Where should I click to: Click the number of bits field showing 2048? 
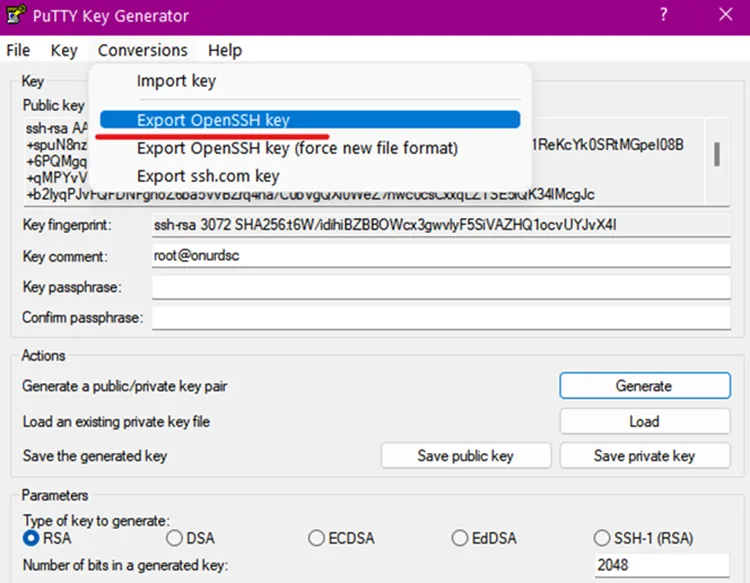click(x=662, y=565)
